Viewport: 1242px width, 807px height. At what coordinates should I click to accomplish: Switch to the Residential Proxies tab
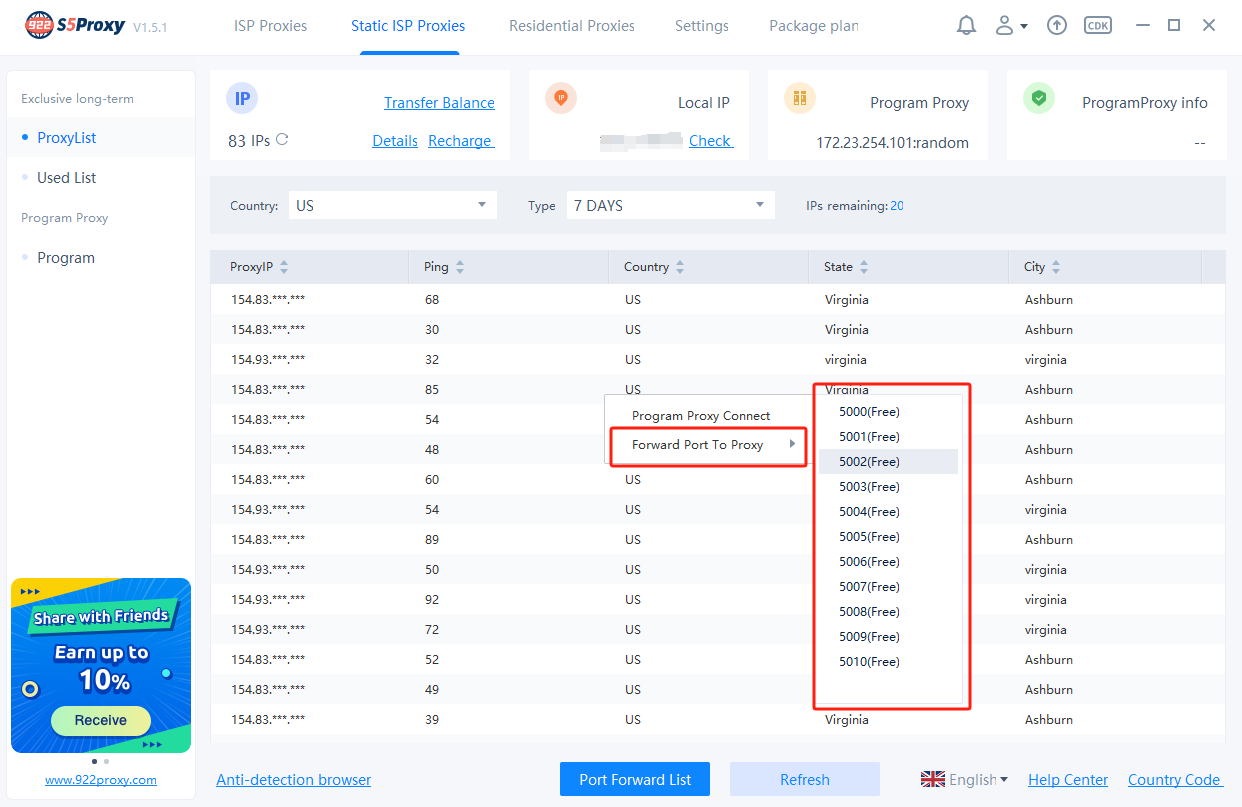571,26
